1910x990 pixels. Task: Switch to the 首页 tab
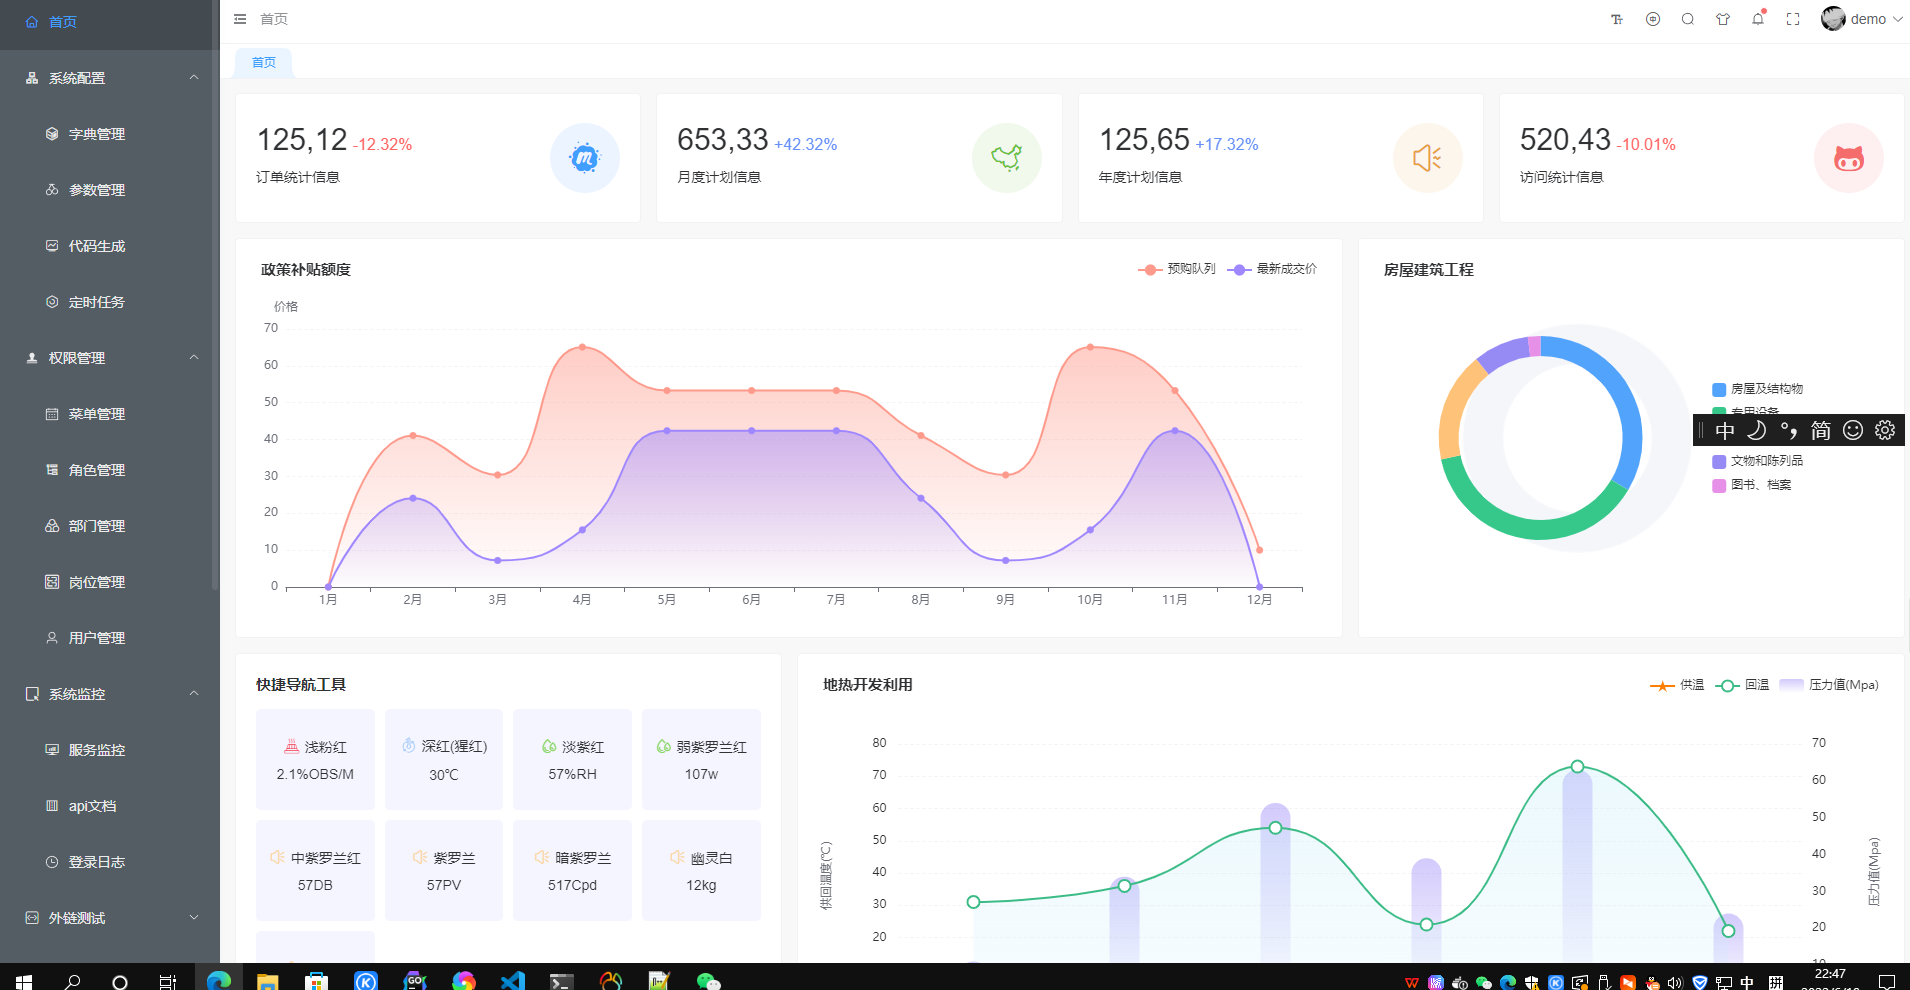point(264,62)
